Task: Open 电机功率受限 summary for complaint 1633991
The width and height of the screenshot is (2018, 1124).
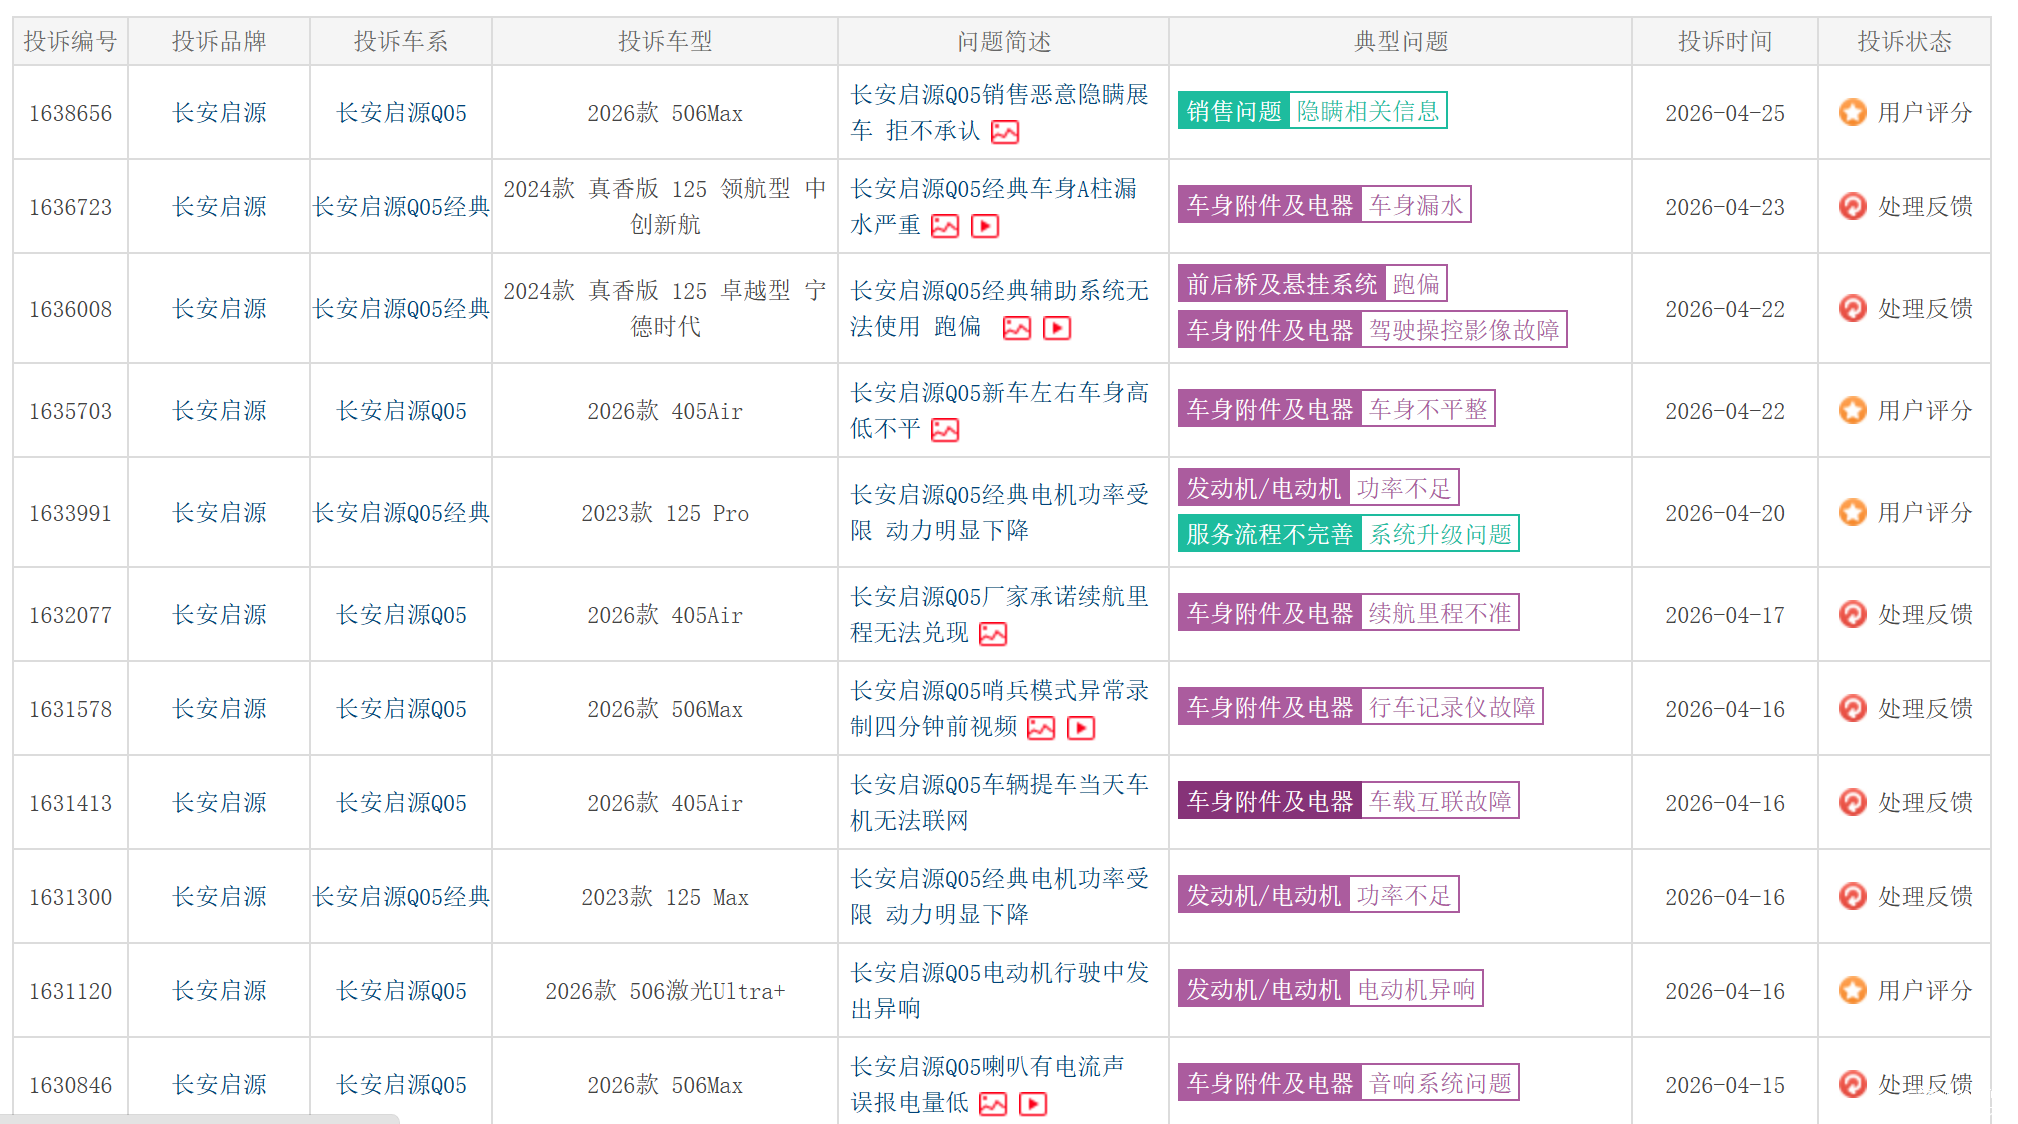Action: (999, 512)
